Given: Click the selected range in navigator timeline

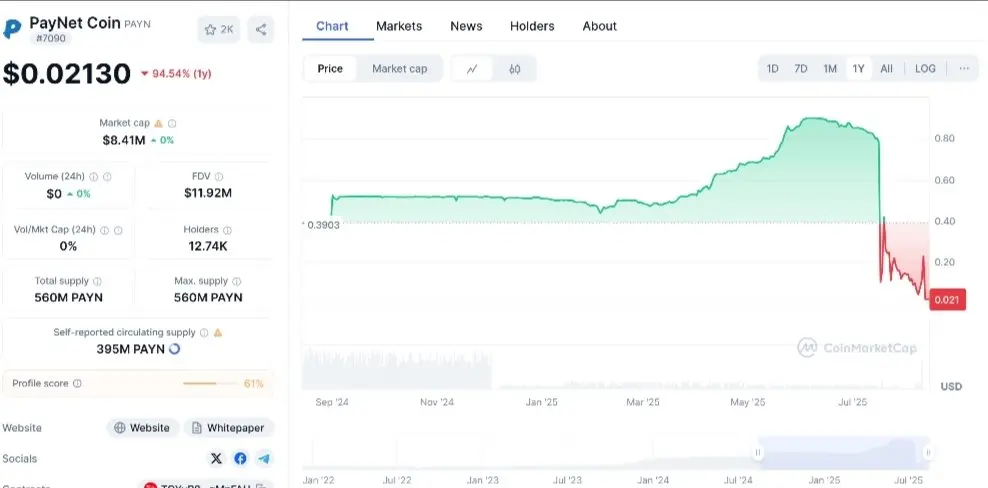Looking at the screenshot, I should 843,452.
